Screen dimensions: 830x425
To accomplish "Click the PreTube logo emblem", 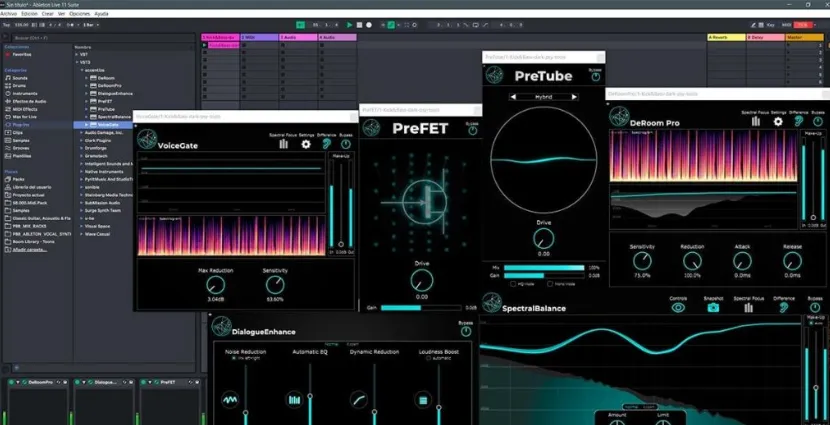I will pyautogui.click(x=494, y=75).
